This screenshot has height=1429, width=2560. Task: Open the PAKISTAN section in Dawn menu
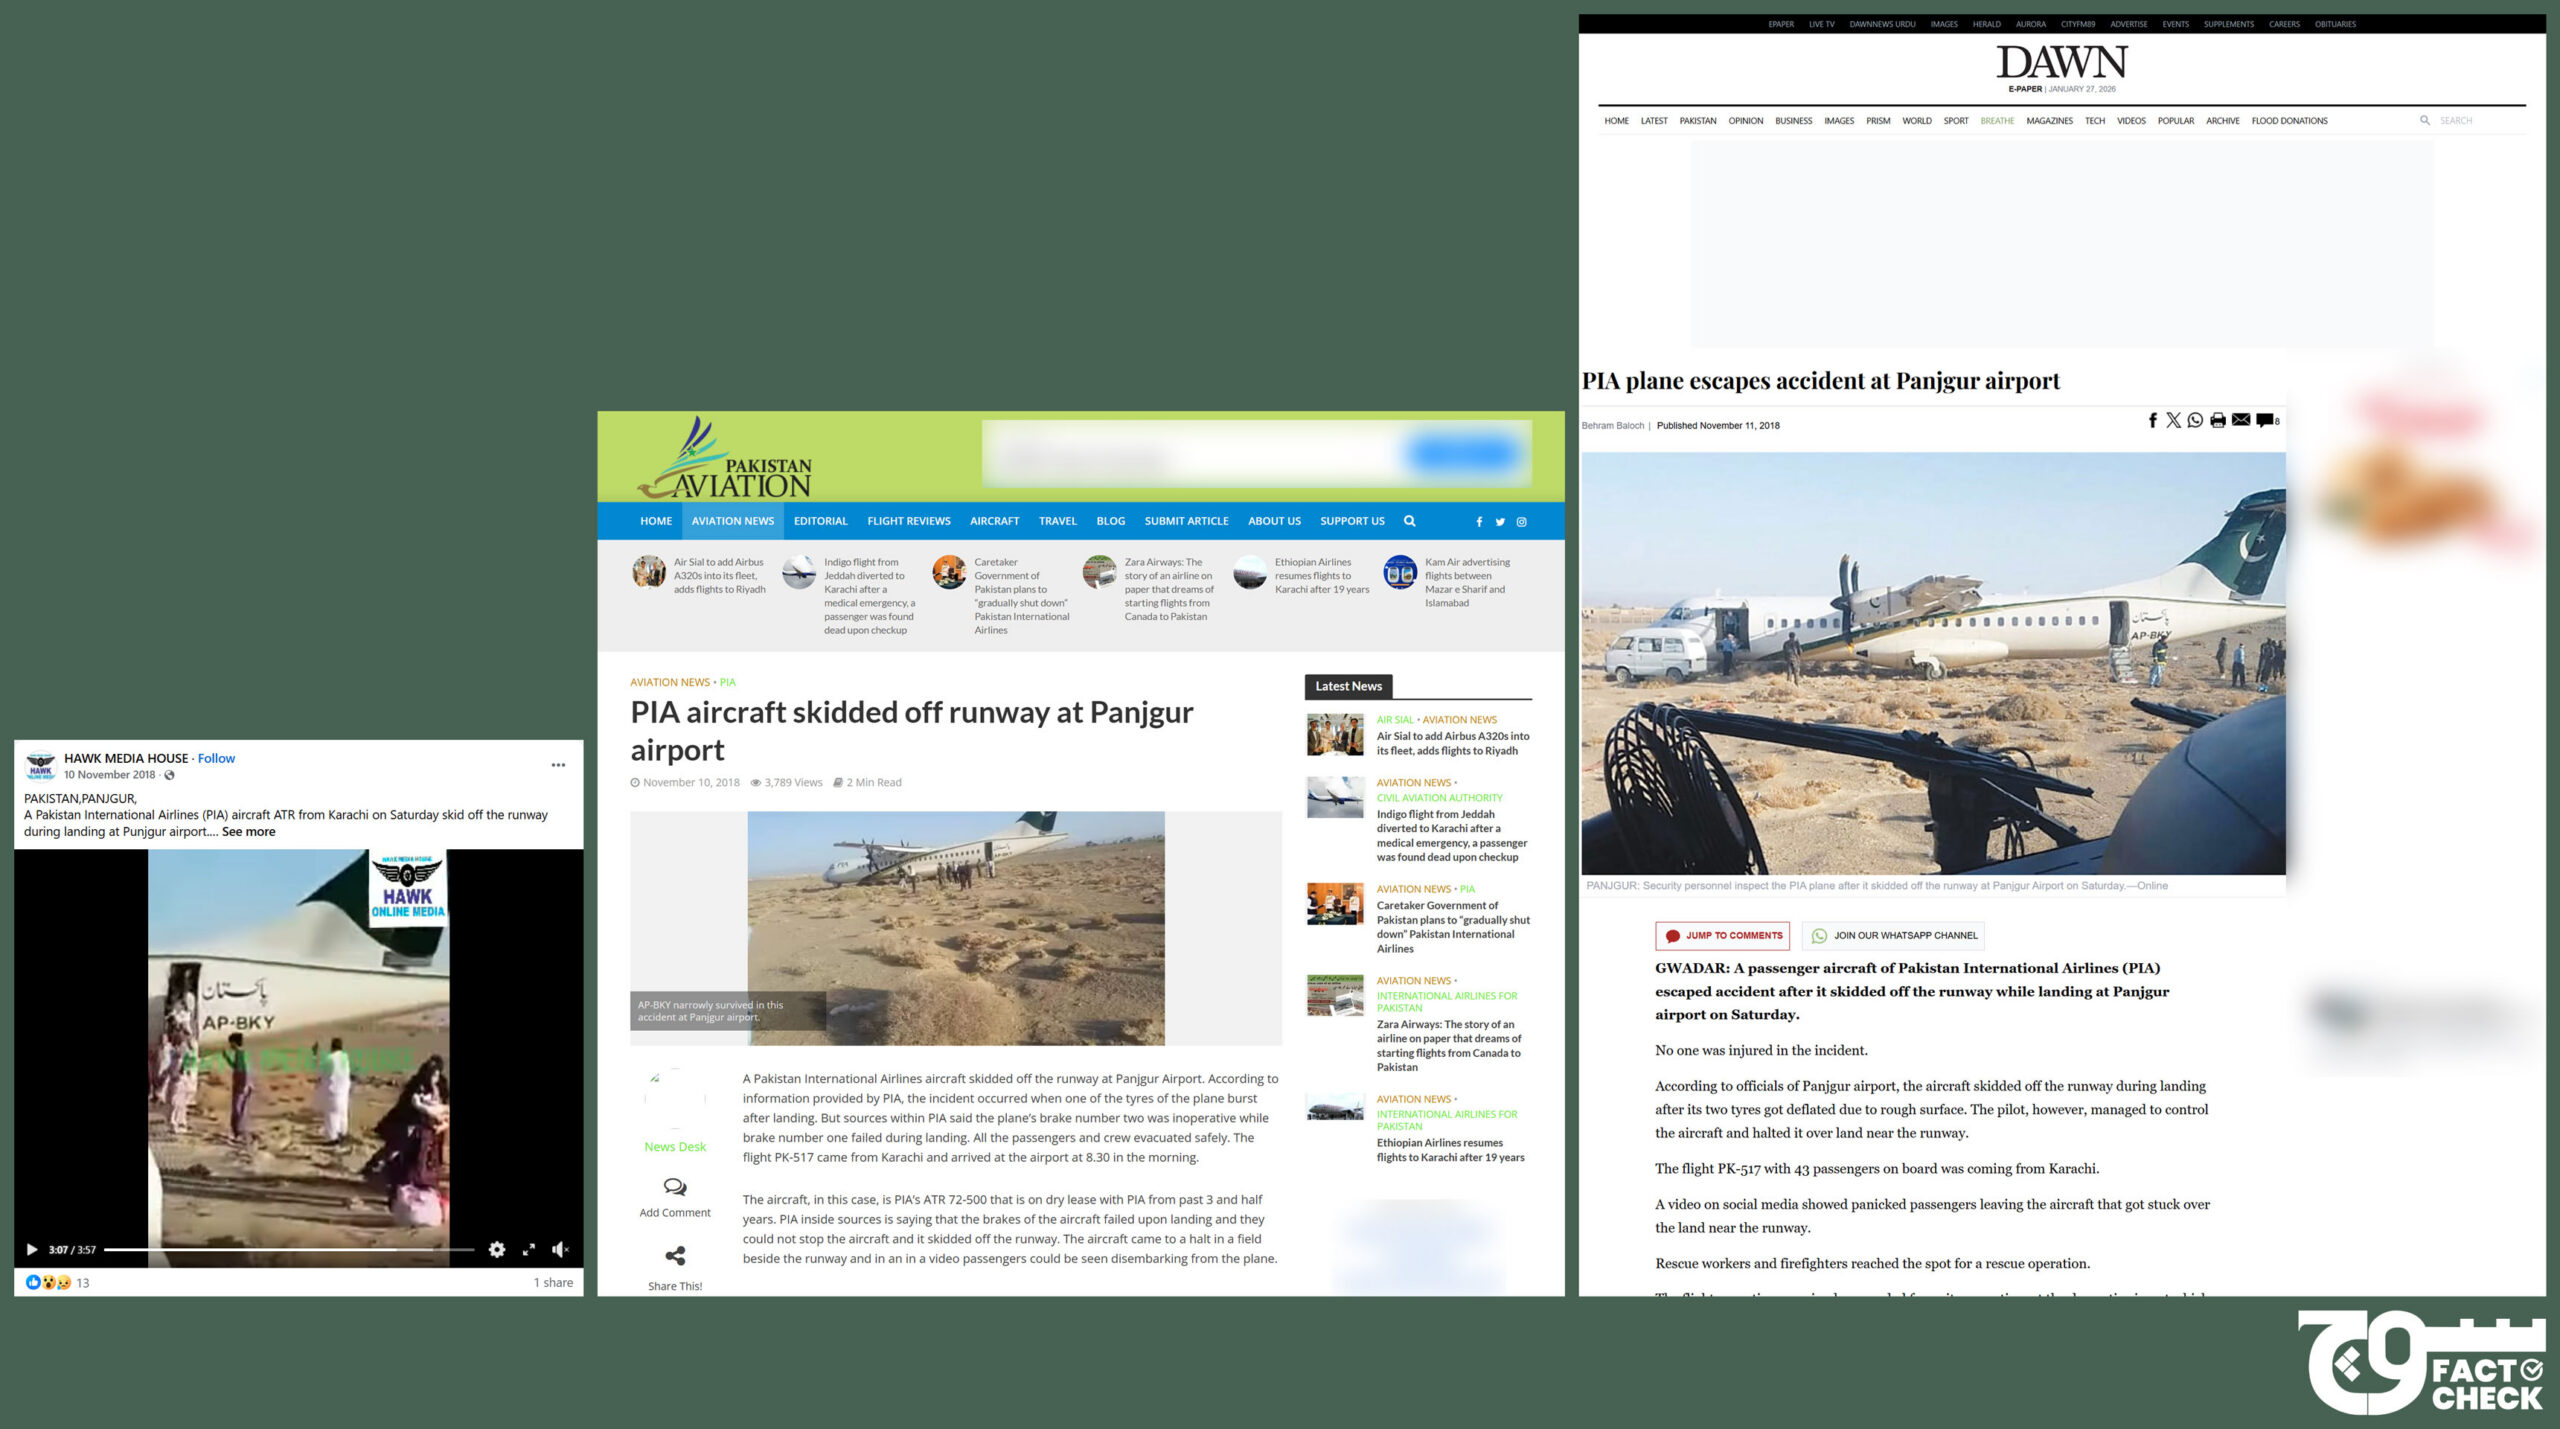1697,121
